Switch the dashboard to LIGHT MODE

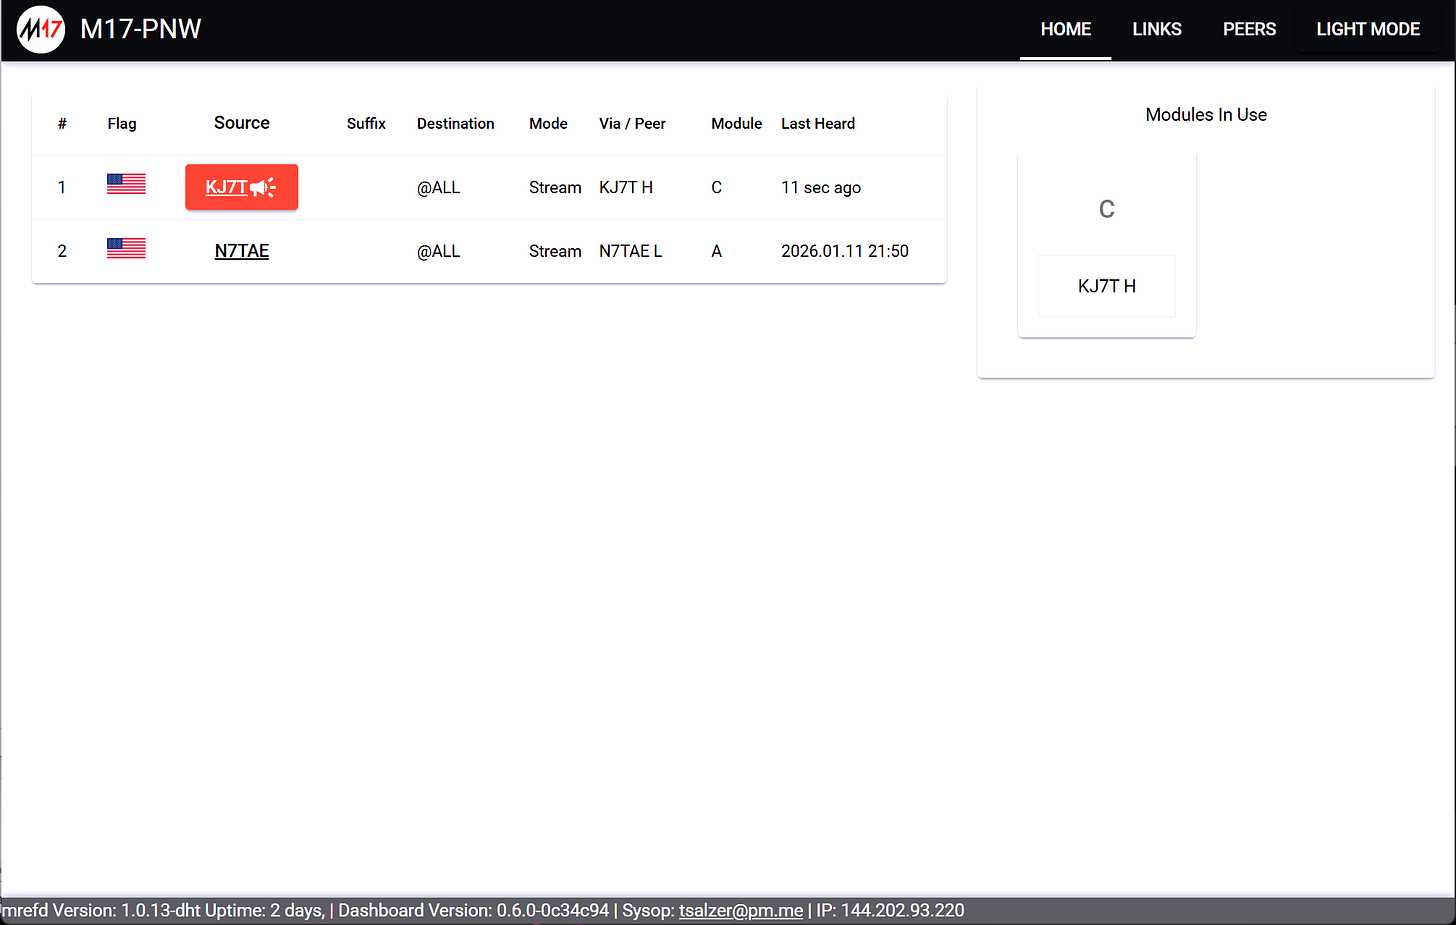click(1368, 29)
